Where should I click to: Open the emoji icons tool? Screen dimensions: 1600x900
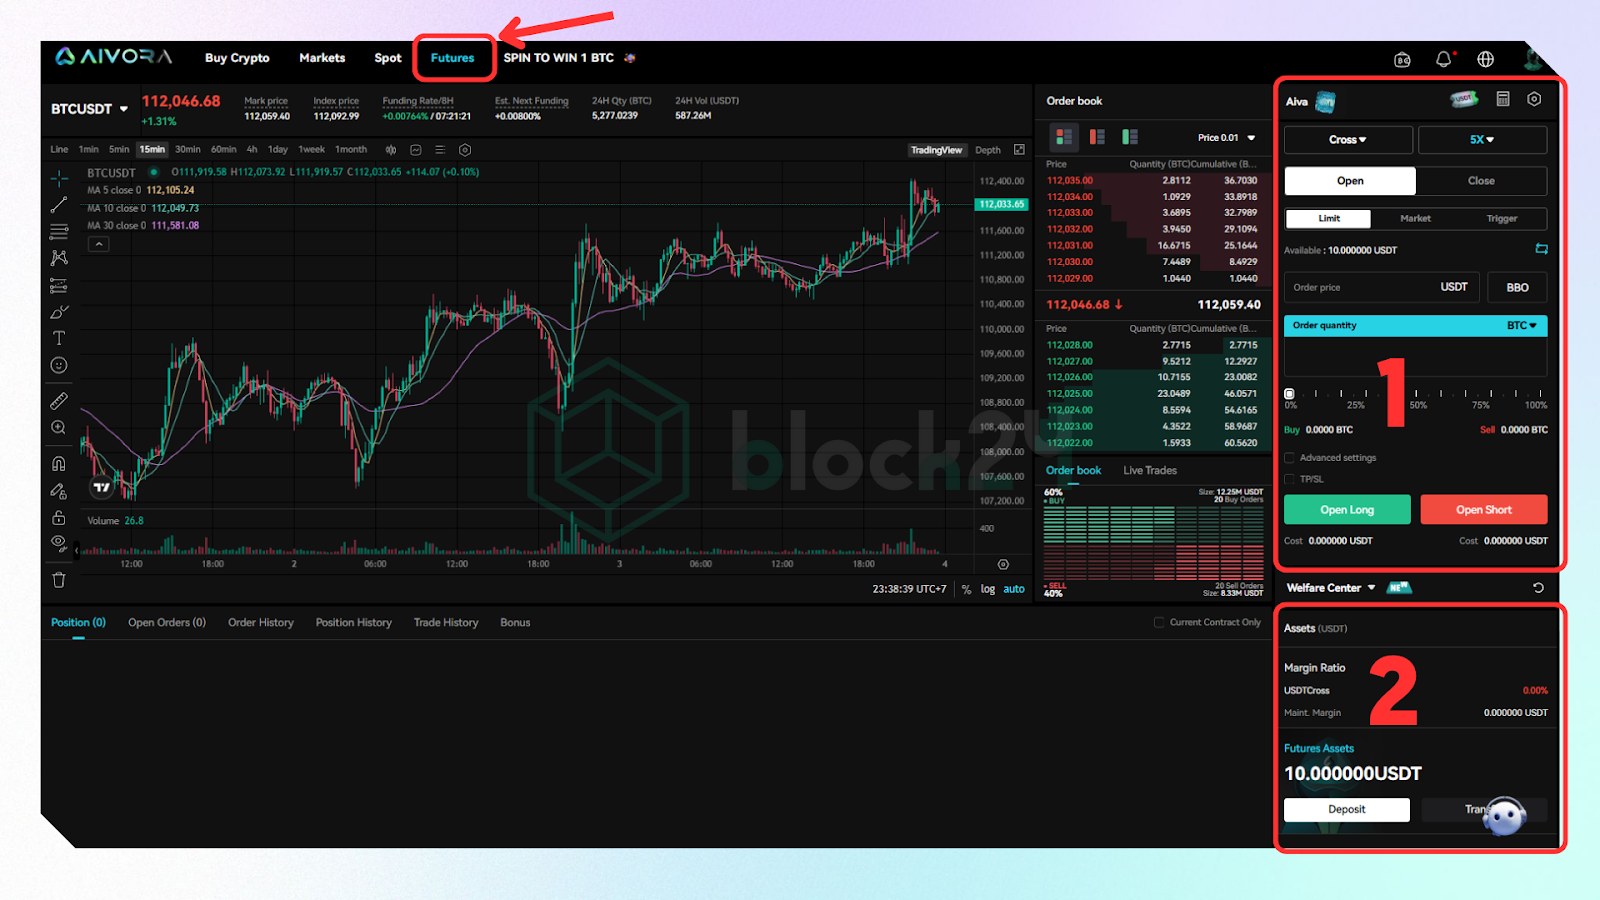tap(59, 365)
